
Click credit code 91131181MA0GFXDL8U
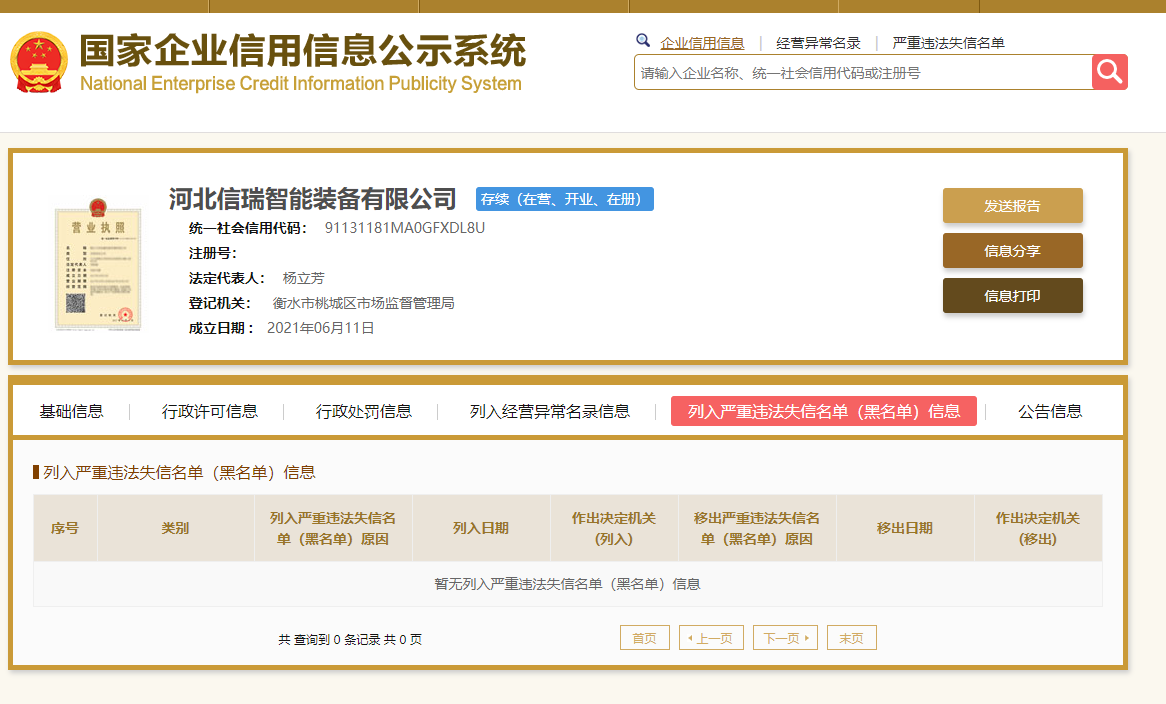405,227
